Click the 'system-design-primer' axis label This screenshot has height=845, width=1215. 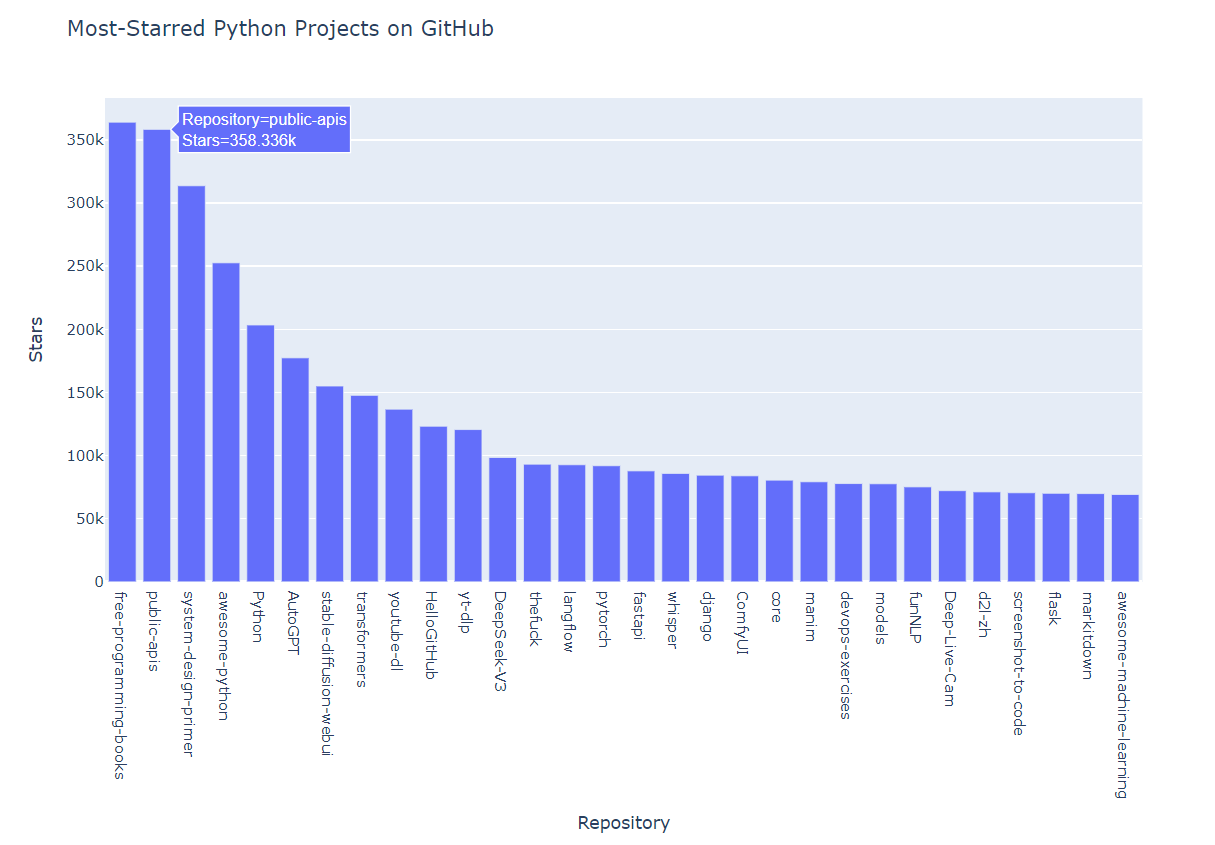[x=188, y=673]
